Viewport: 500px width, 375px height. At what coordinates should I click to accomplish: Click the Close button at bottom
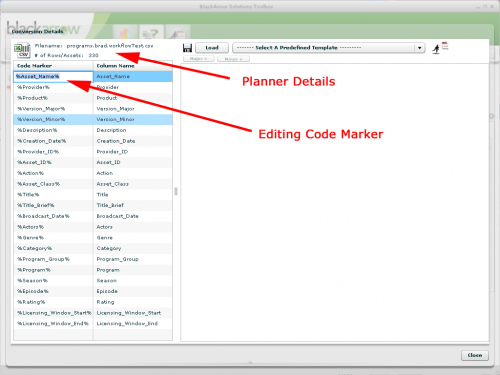point(475,355)
